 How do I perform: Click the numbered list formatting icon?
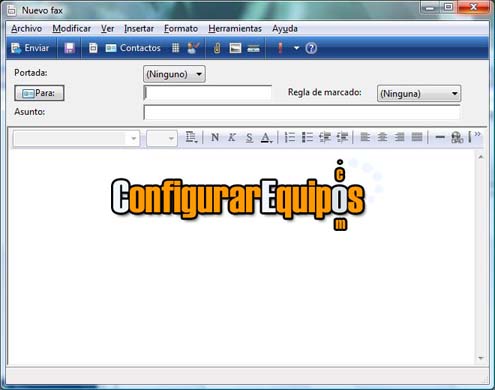pos(290,137)
